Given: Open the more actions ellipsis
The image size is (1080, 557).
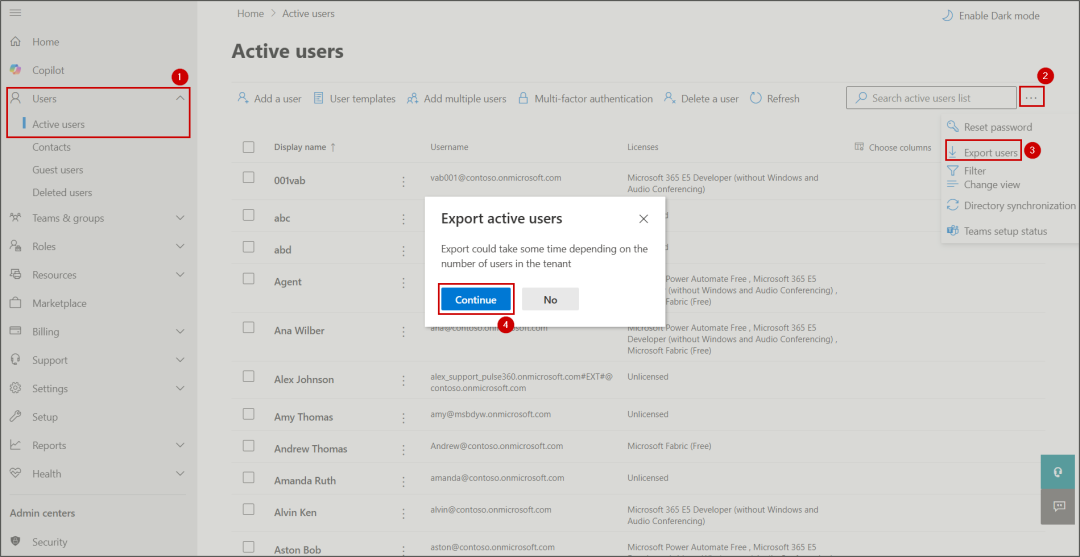Looking at the screenshot, I should click(x=1031, y=98).
